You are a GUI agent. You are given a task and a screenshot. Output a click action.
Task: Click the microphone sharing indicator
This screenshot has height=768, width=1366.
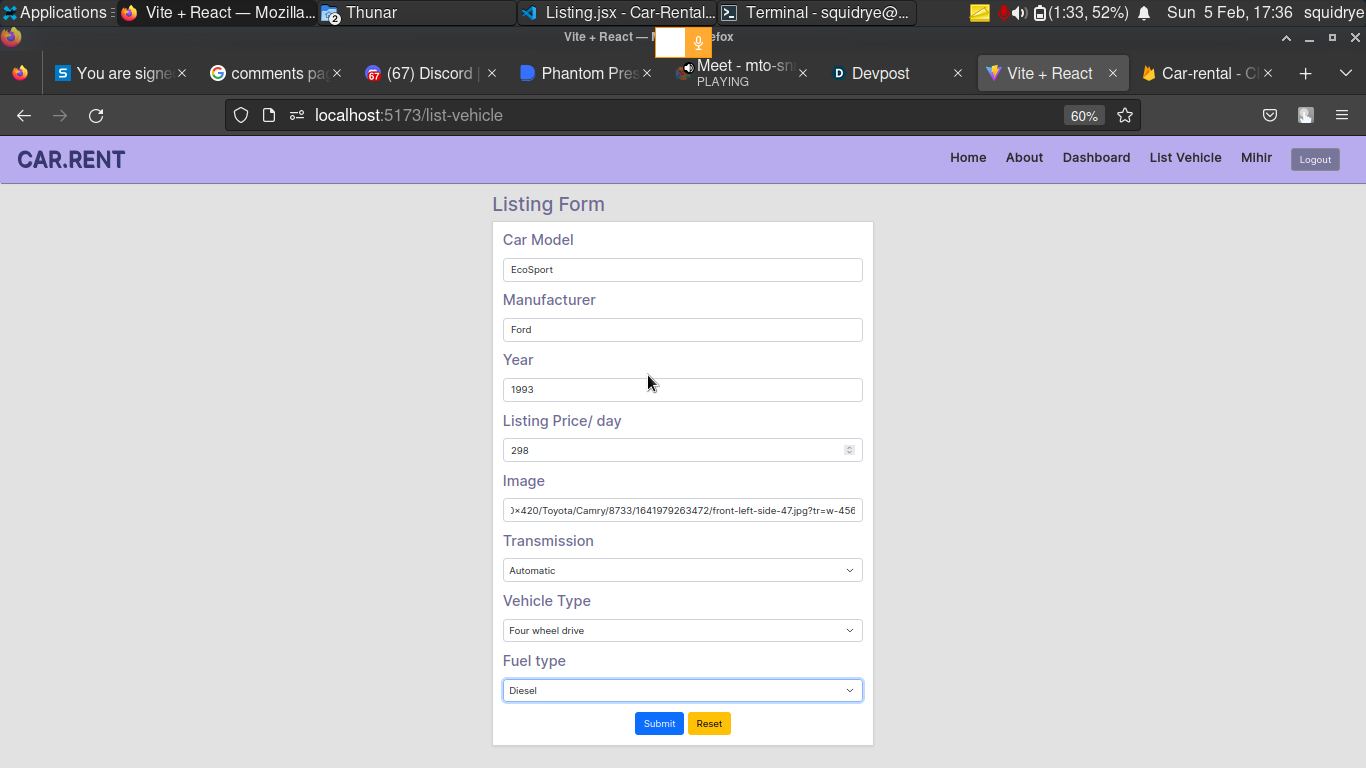pos(698,42)
